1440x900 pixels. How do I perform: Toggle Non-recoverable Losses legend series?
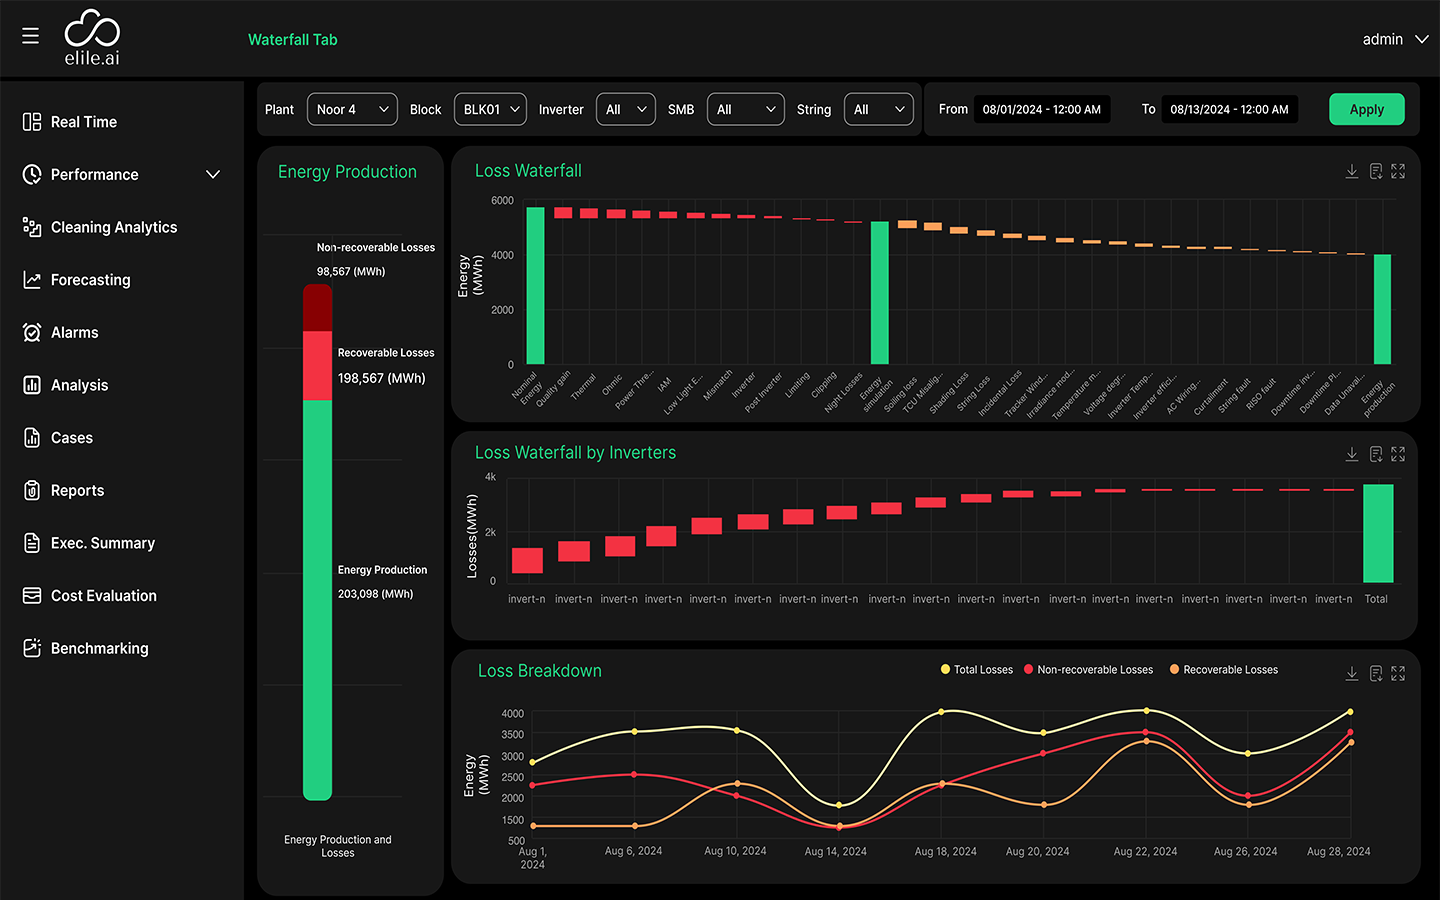[x=1088, y=670]
